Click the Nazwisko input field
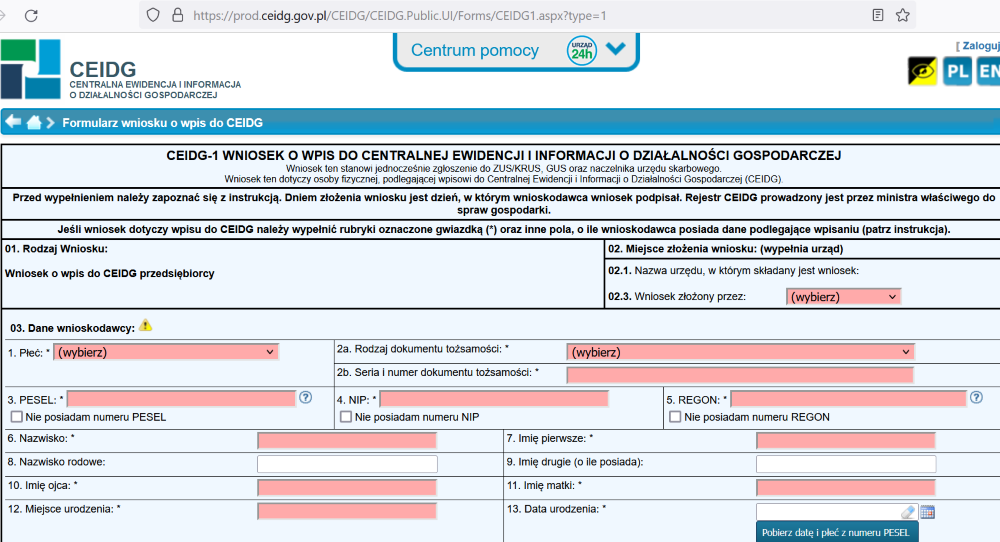This screenshot has height=542, width=1000. click(347, 440)
